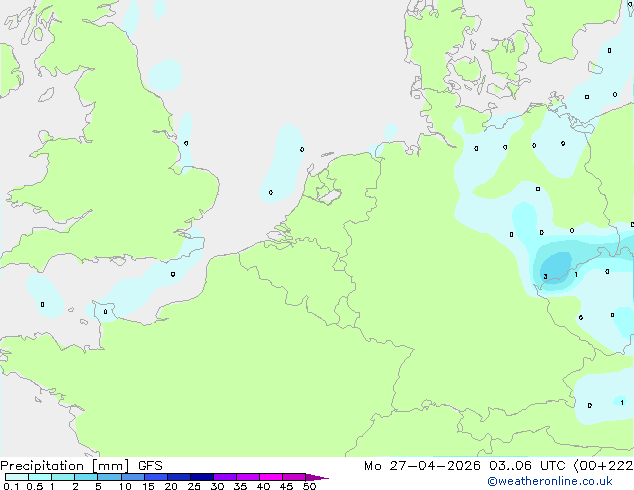Viewport: 634px width, 490px height.
Task: Click the "(00+222" forecast run text
Action: [603, 466]
